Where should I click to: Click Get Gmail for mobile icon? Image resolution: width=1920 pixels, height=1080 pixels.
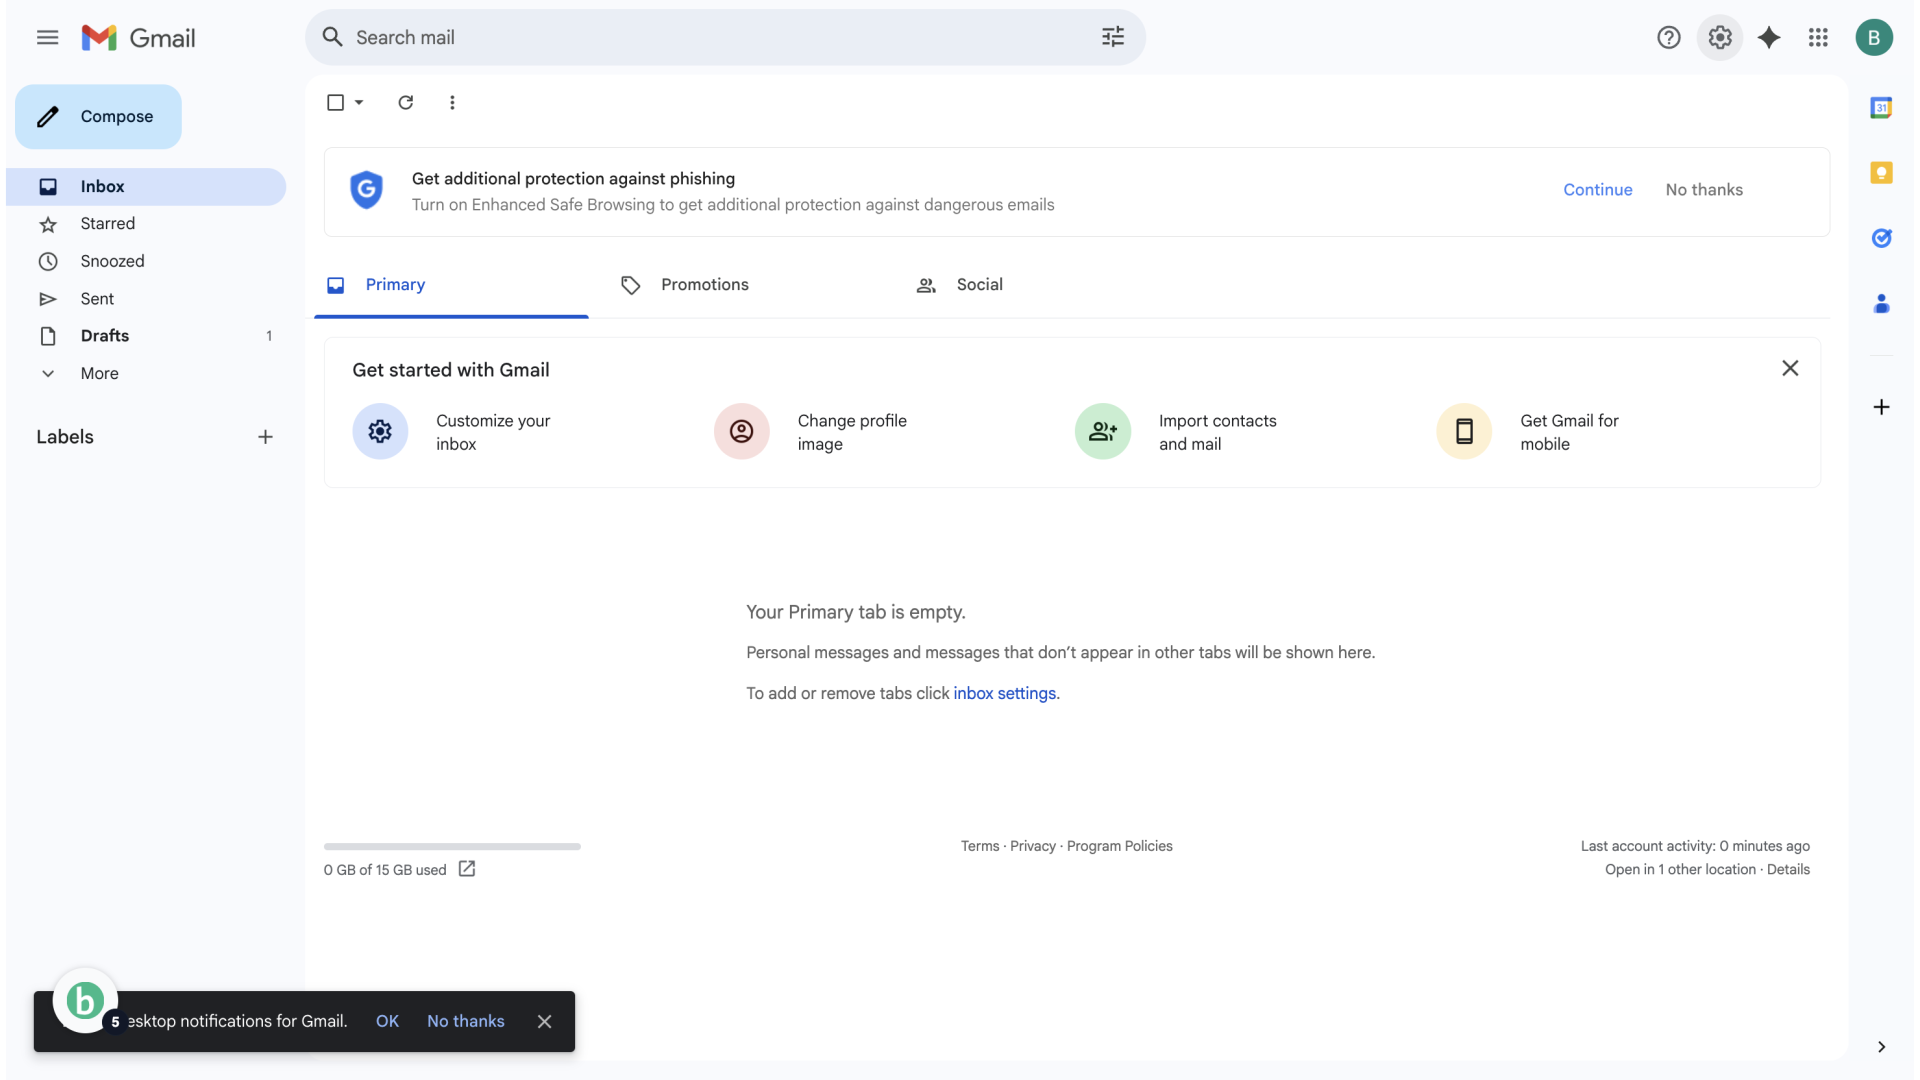coord(1464,431)
